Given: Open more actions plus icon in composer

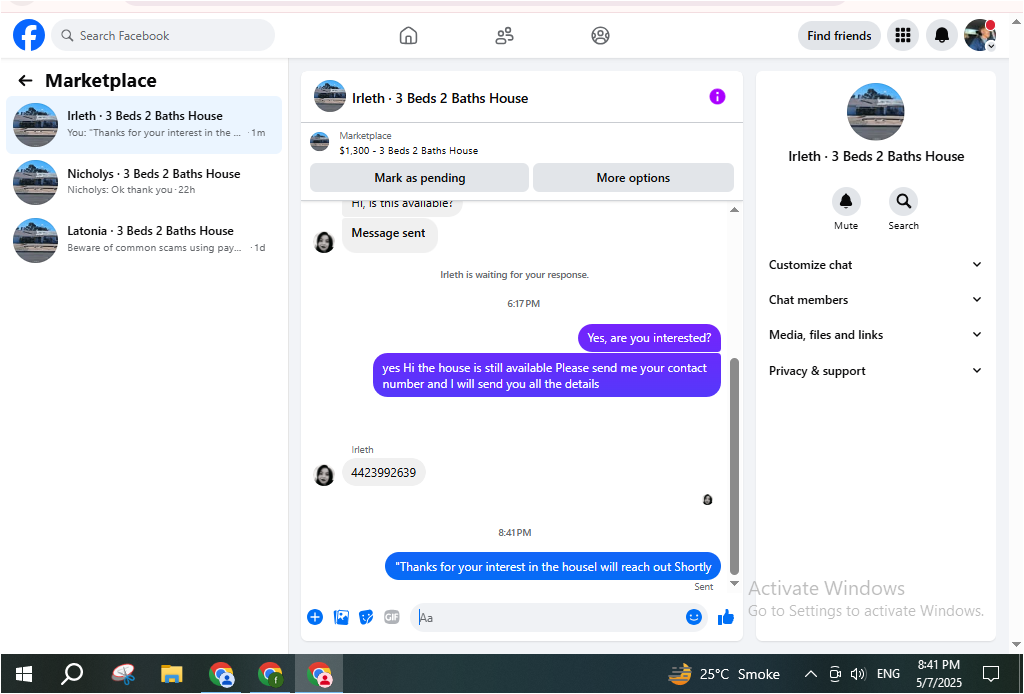Looking at the screenshot, I should [315, 617].
